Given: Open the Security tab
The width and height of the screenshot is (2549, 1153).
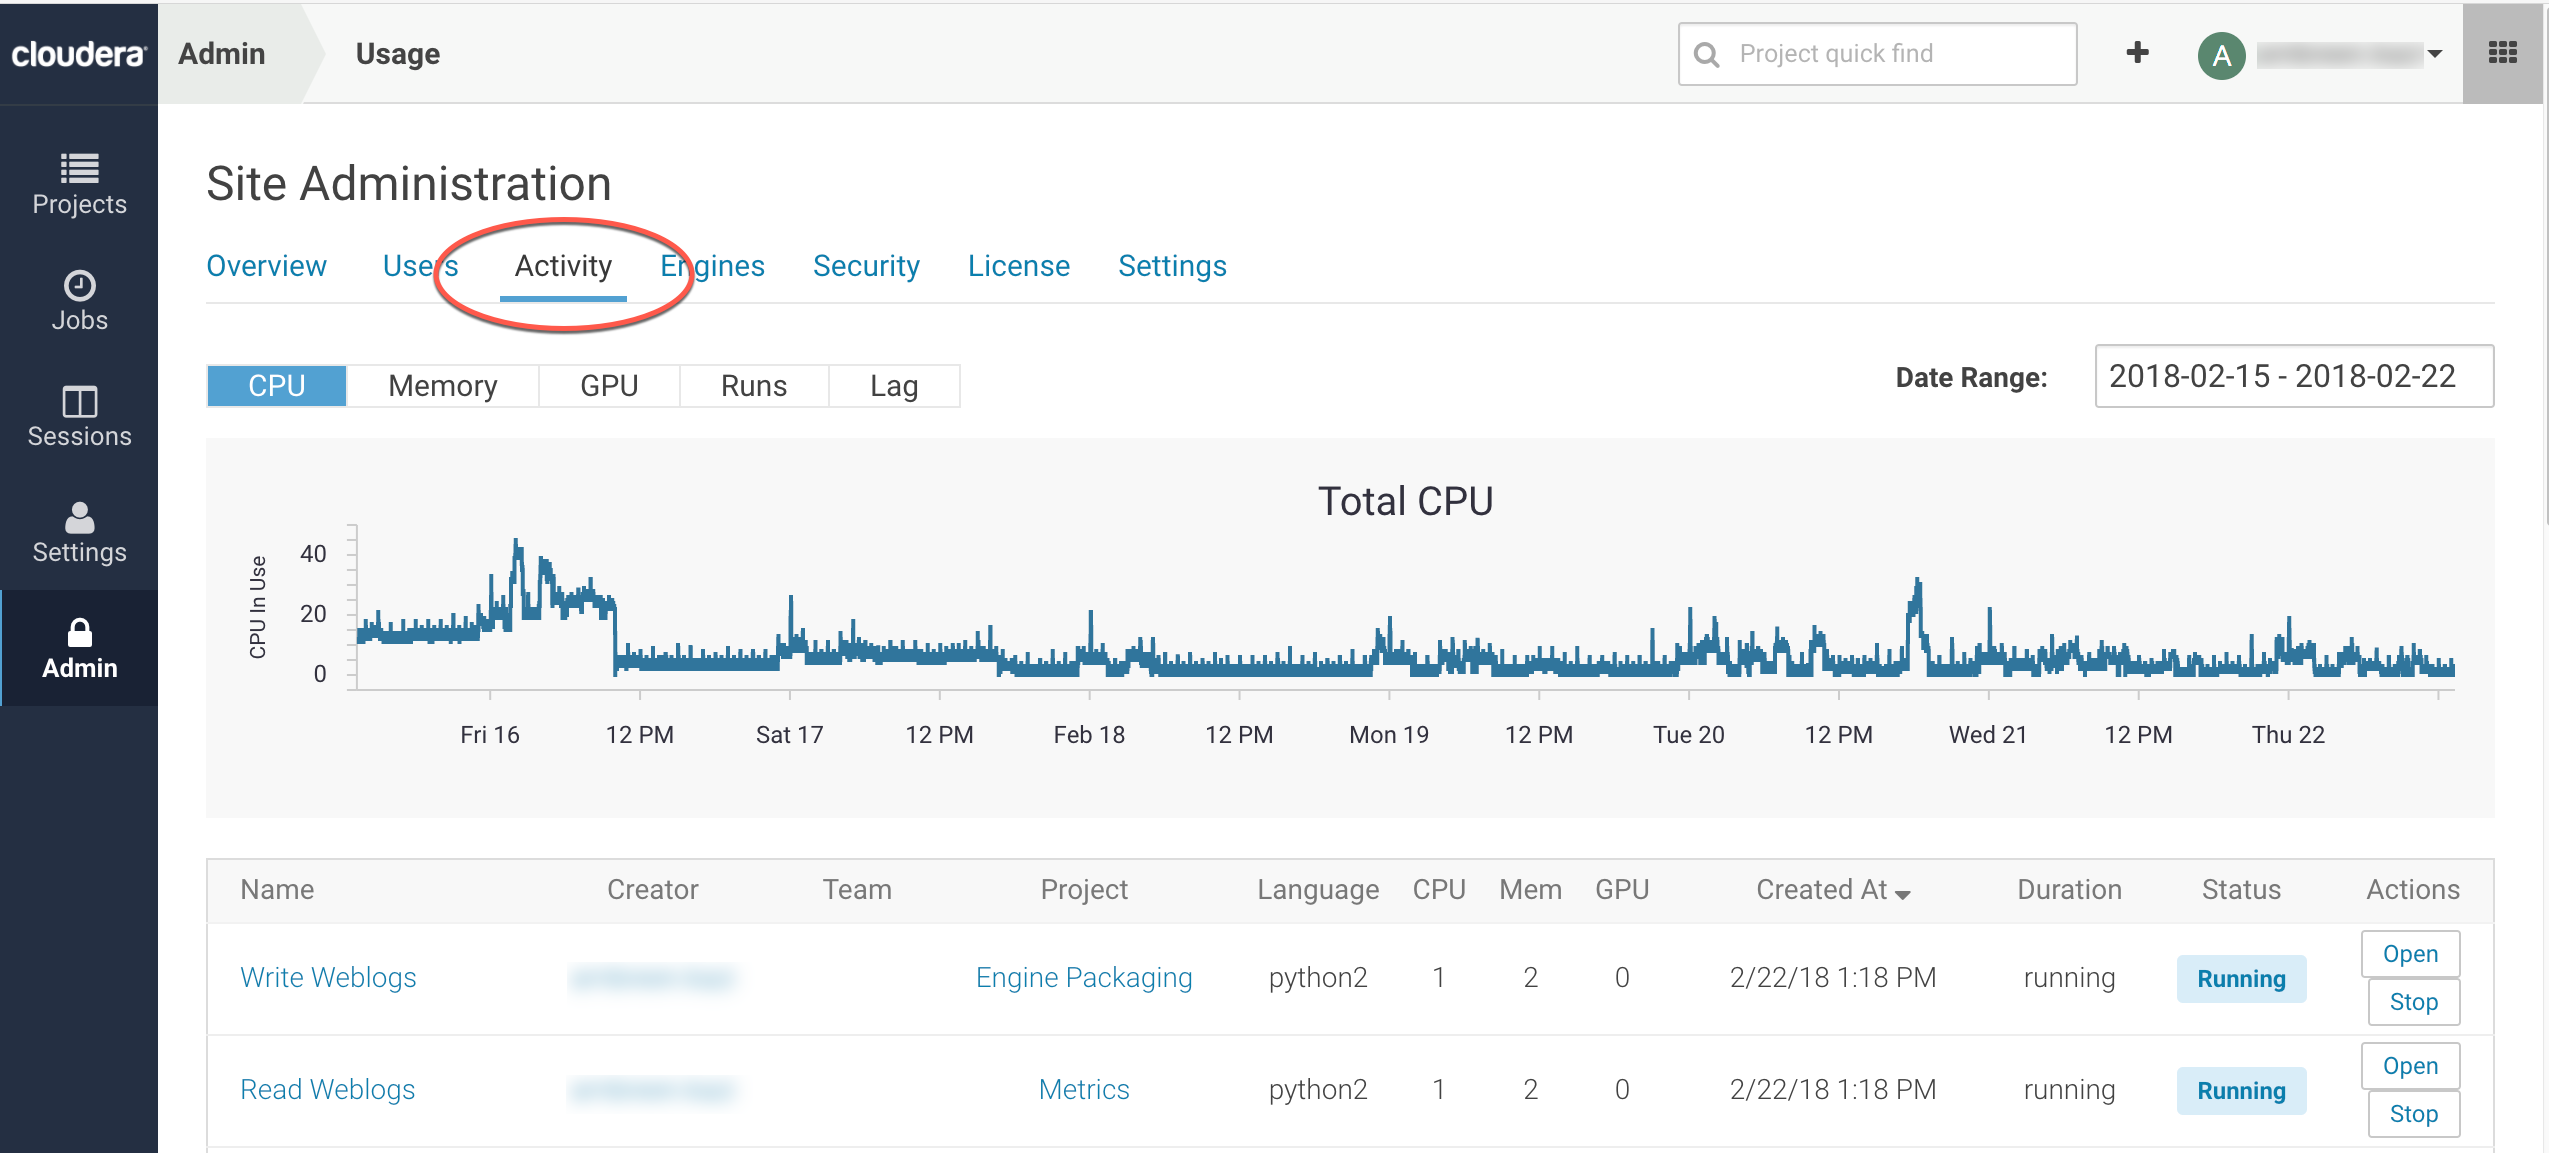Looking at the screenshot, I should click(865, 266).
